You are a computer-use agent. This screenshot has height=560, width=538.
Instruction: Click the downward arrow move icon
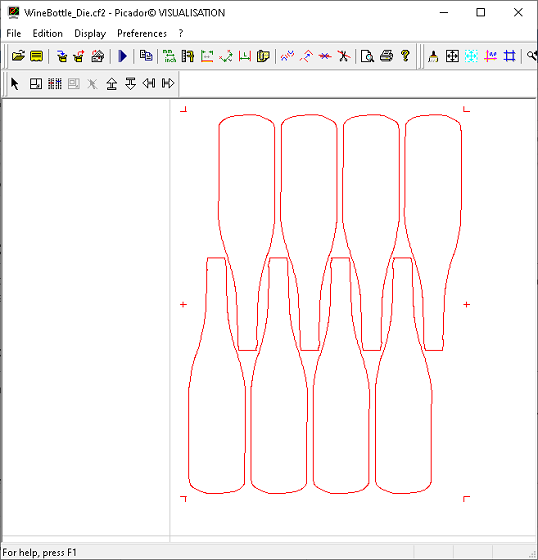130,84
